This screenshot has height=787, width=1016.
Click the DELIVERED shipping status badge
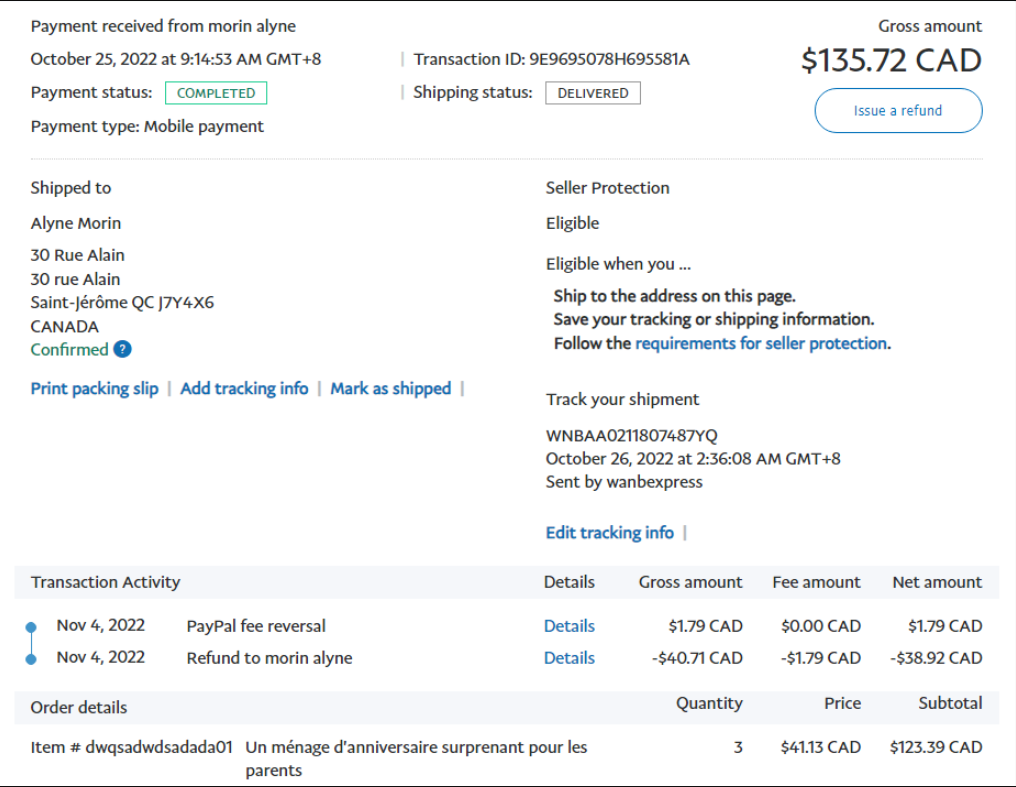pyautogui.click(x=592, y=93)
